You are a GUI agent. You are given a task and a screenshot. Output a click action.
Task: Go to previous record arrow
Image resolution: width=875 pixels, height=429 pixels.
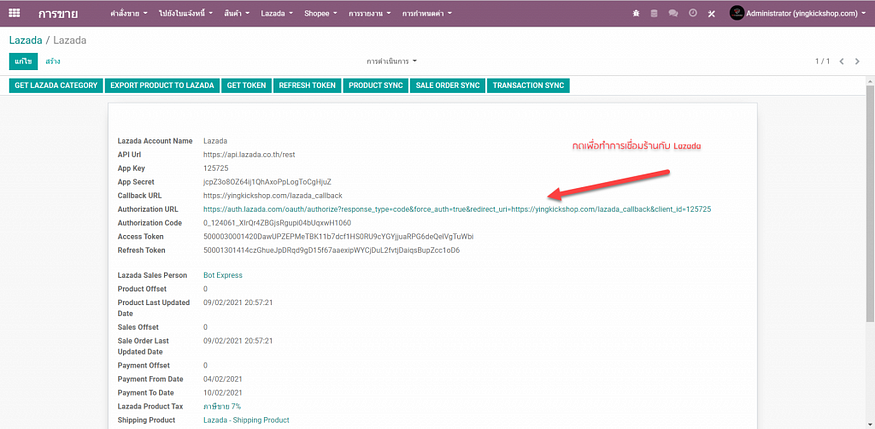[x=842, y=61]
